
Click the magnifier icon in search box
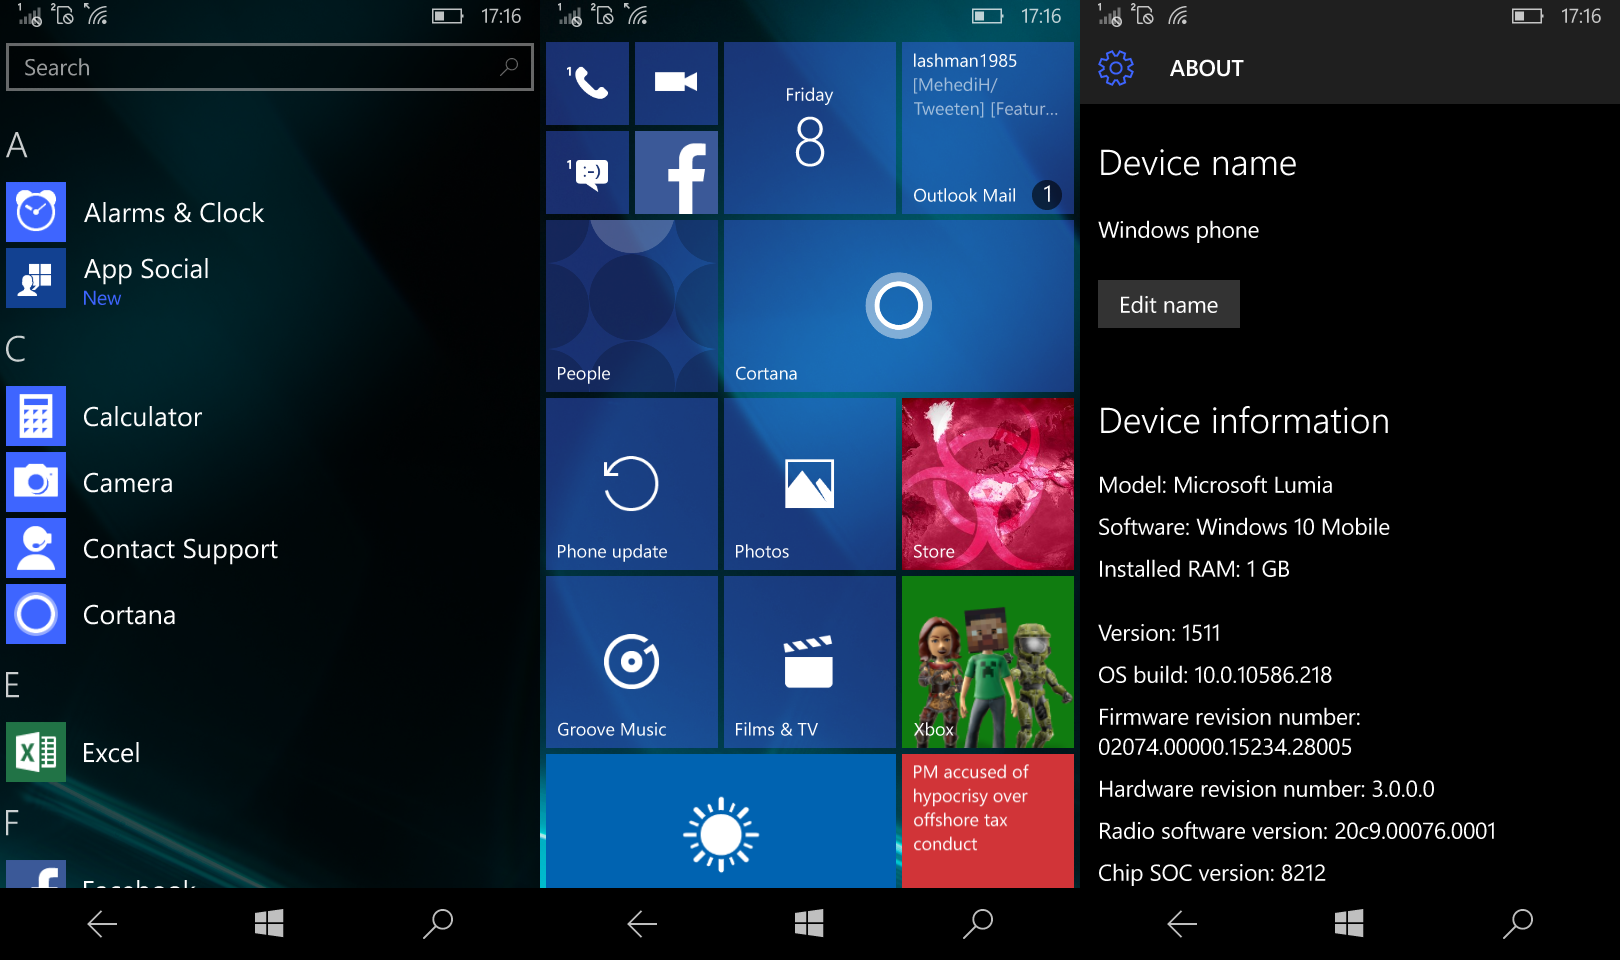[x=509, y=67]
